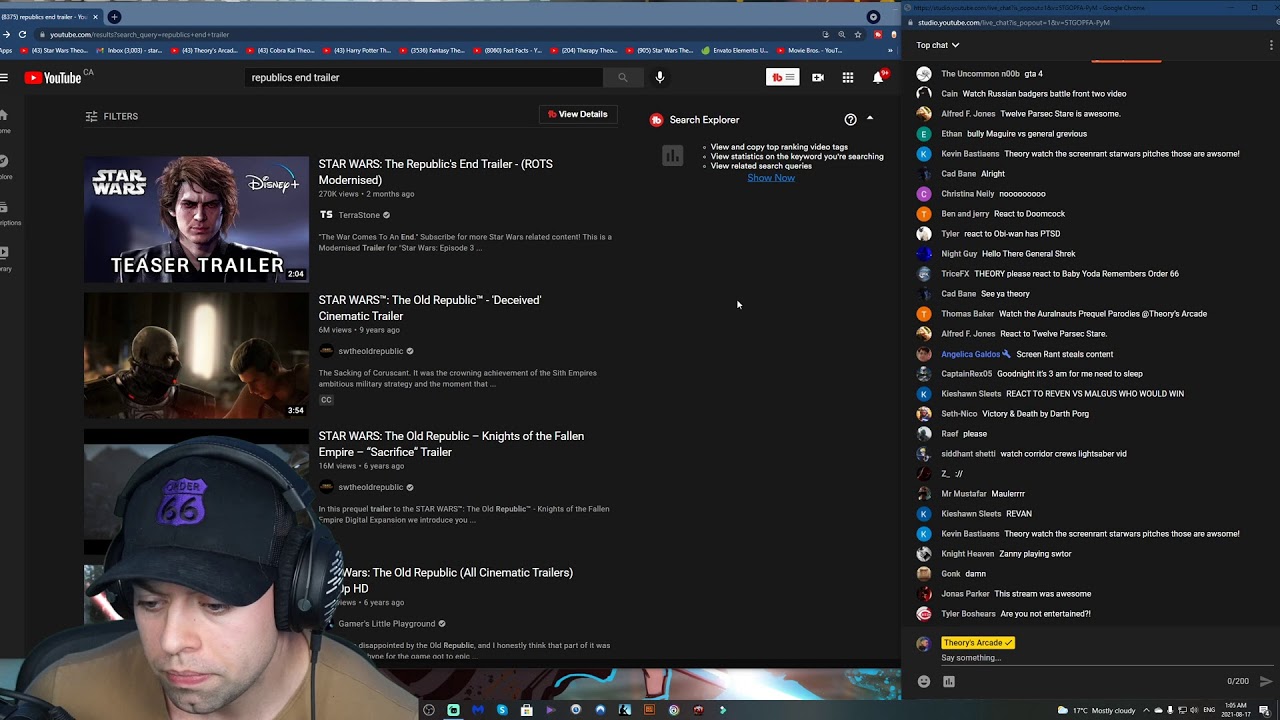Zoom the page with the magnifier icon
This screenshot has width=1280, height=720.
click(x=841, y=34)
